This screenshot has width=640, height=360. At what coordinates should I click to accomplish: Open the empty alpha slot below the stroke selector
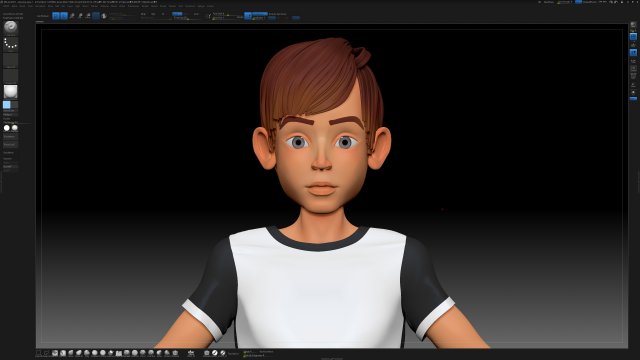pyautogui.click(x=11, y=60)
